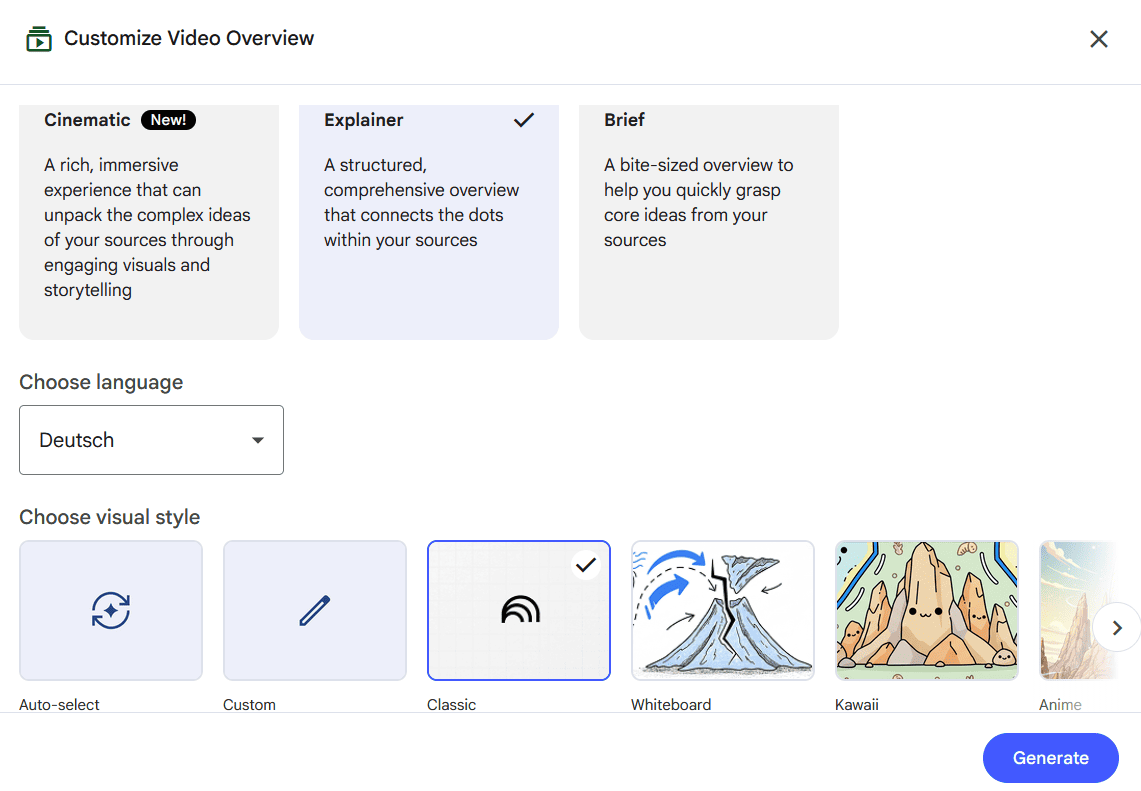The height and width of the screenshot is (791, 1141).
Task: Click the right chevron to see more styles
Action: (x=1116, y=627)
